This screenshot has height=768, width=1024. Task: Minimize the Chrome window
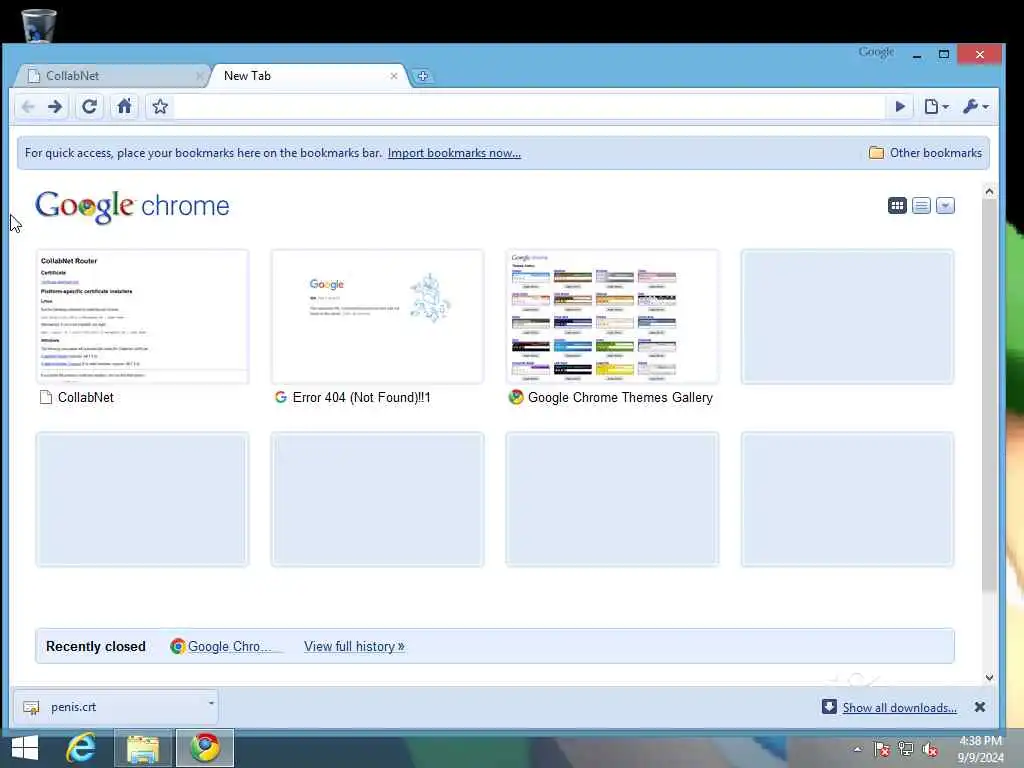(917, 55)
